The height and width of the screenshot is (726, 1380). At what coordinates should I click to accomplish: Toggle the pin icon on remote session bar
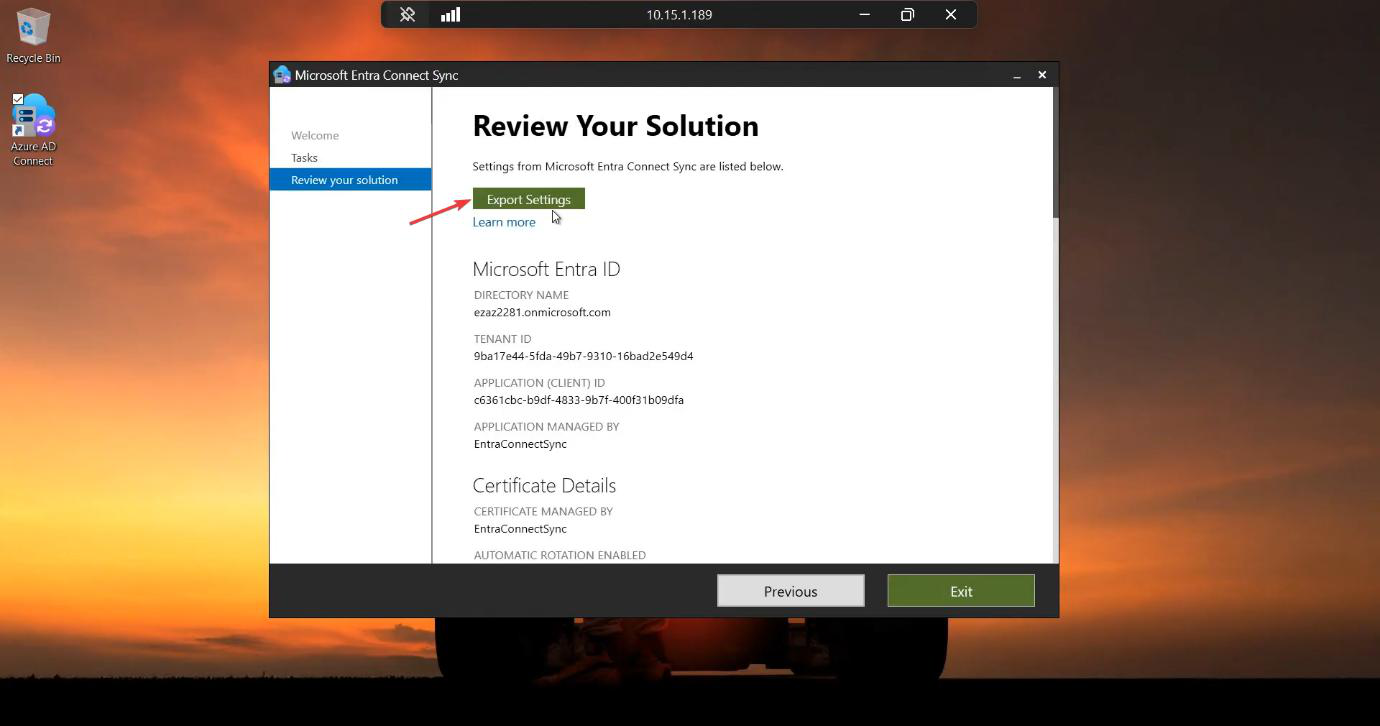coord(407,15)
